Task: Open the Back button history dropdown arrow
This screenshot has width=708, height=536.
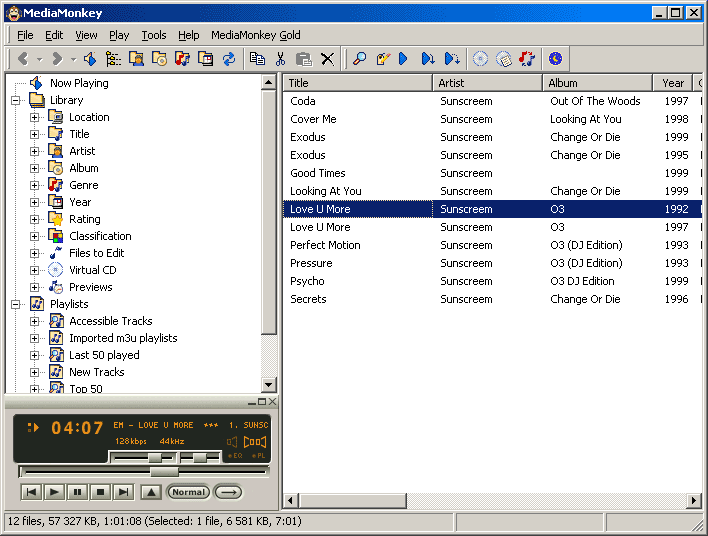Action: pyautogui.click(x=40, y=59)
